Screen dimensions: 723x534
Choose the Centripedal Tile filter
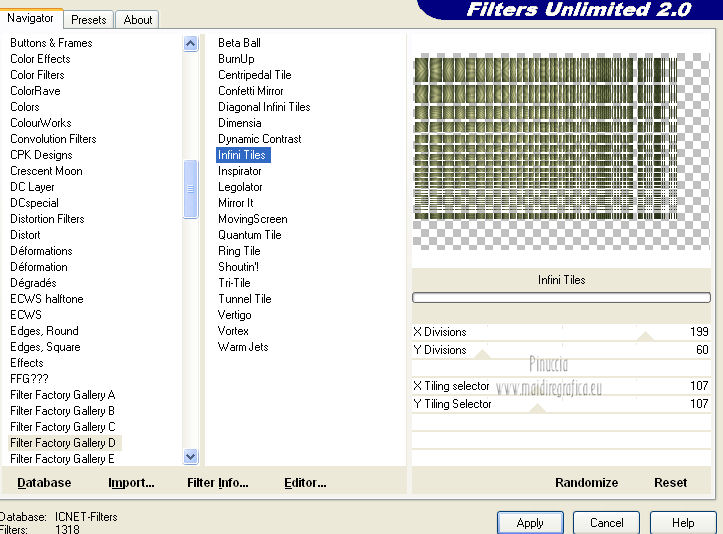(255, 75)
